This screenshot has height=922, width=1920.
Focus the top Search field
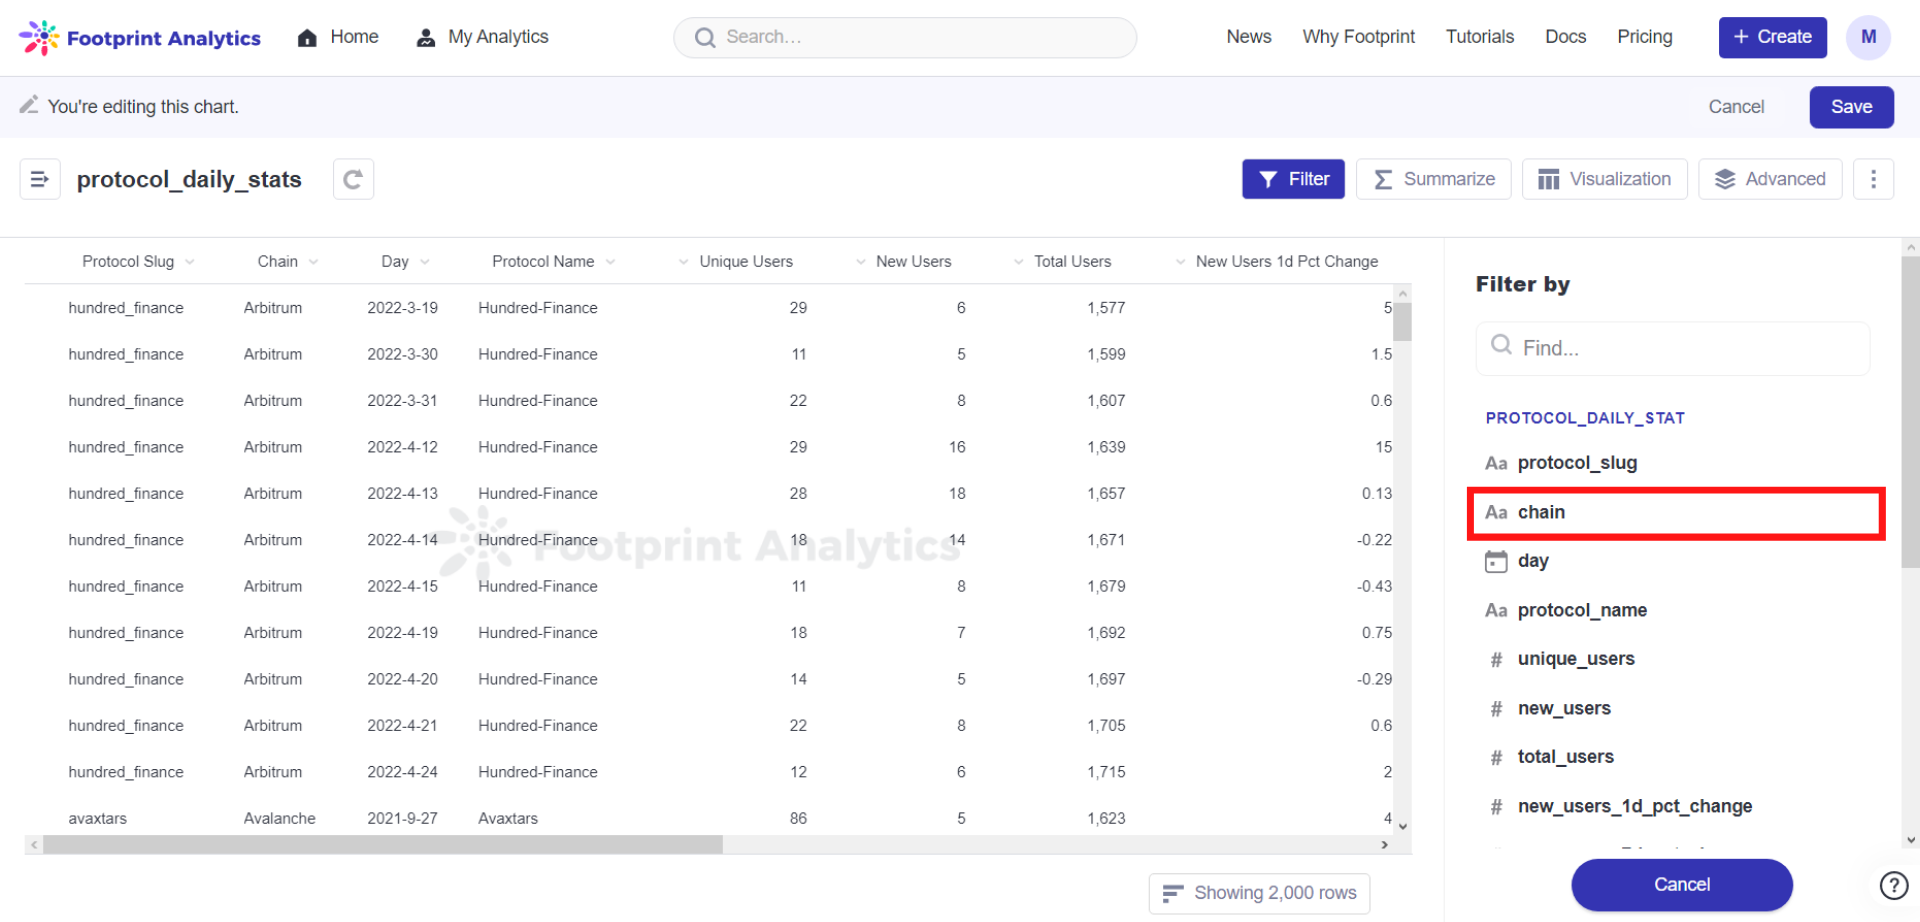pyautogui.click(x=905, y=38)
